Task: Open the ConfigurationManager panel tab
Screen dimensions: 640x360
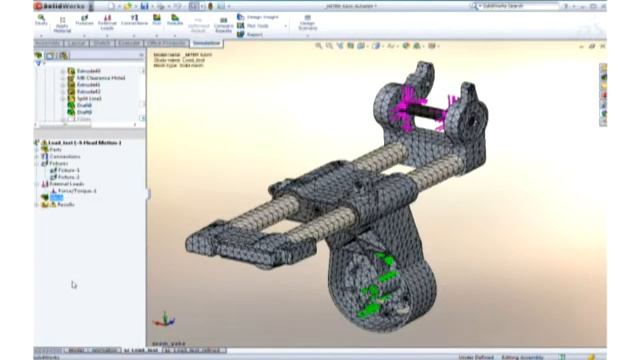Action: click(x=63, y=56)
